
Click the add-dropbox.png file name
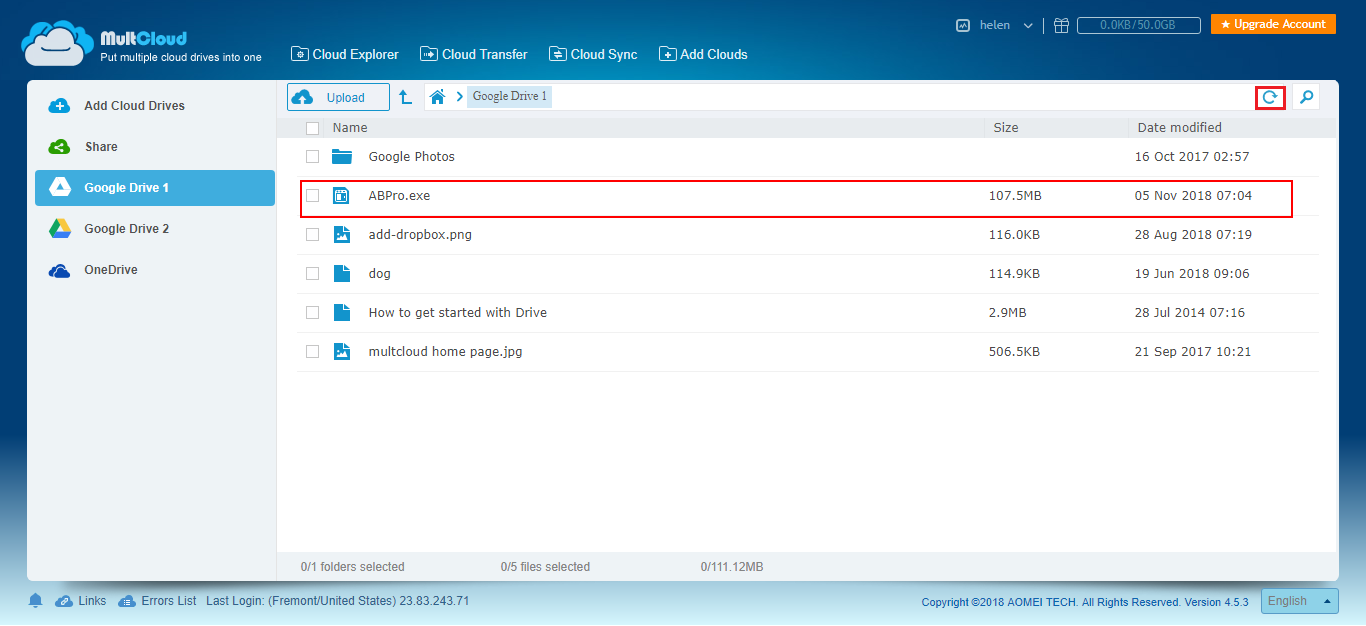[x=420, y=235]
